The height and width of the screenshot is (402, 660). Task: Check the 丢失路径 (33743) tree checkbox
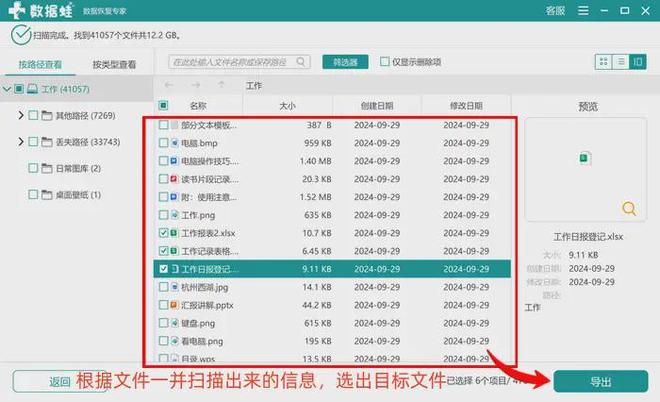tap(33, 142)
